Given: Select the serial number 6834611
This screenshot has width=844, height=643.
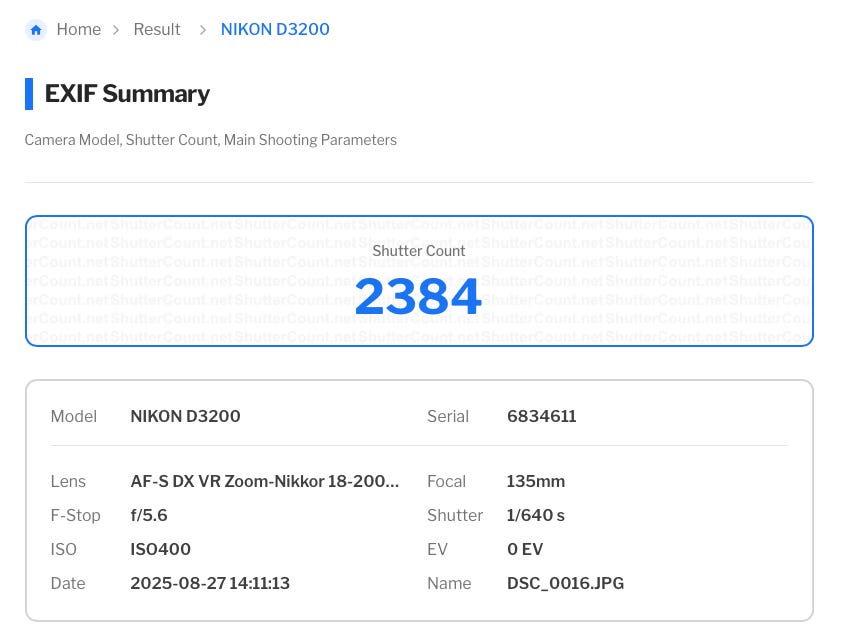Looking at the screenshot, I should tap(541, 417).
